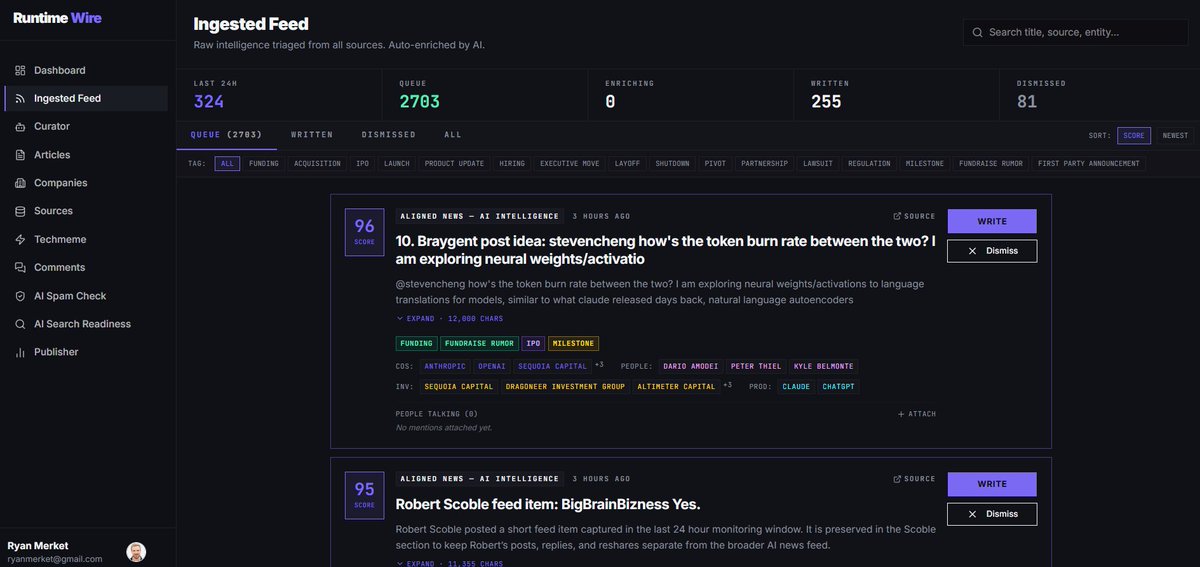This screenshot has height=567, width=1200.
Task: Switch to the Written tab
Action: [x=312, y=134]
